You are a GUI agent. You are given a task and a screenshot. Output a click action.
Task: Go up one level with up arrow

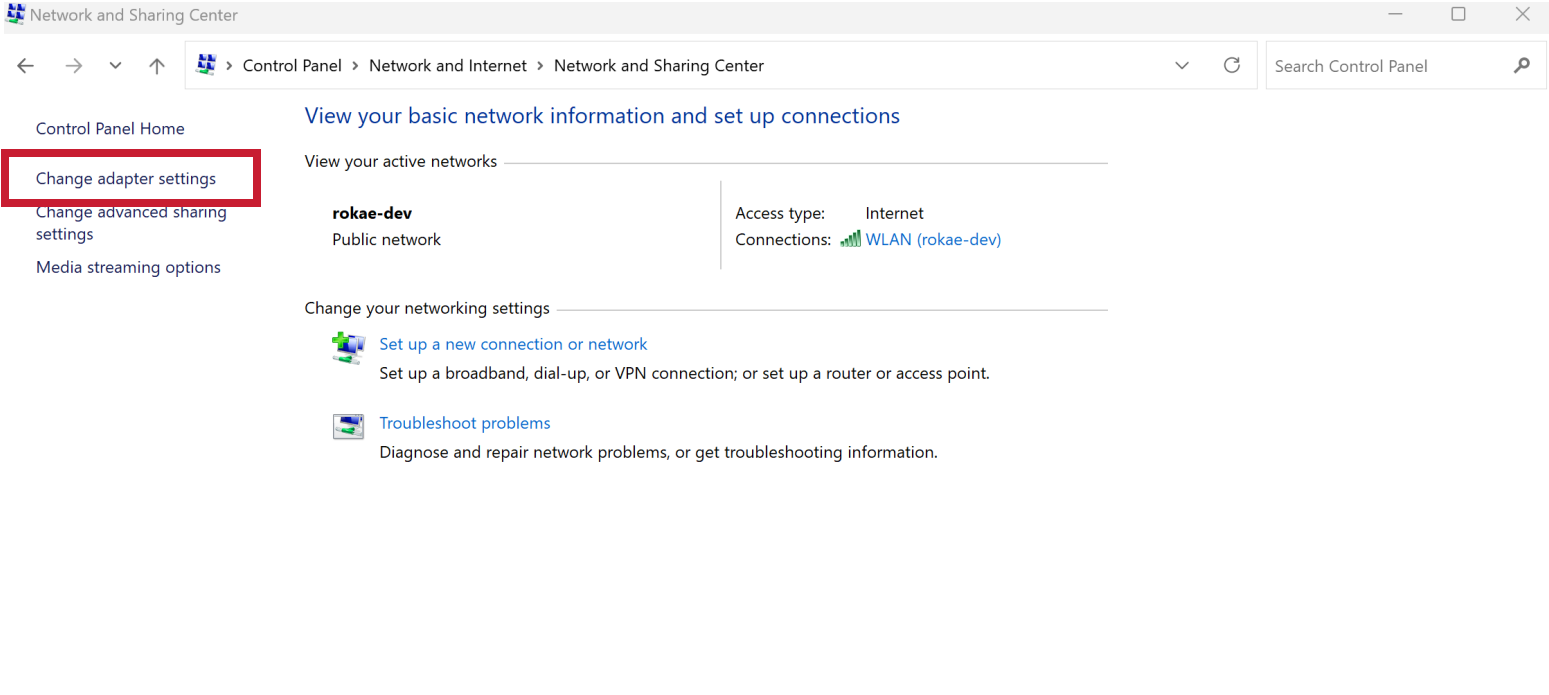(x=157, y=66)
